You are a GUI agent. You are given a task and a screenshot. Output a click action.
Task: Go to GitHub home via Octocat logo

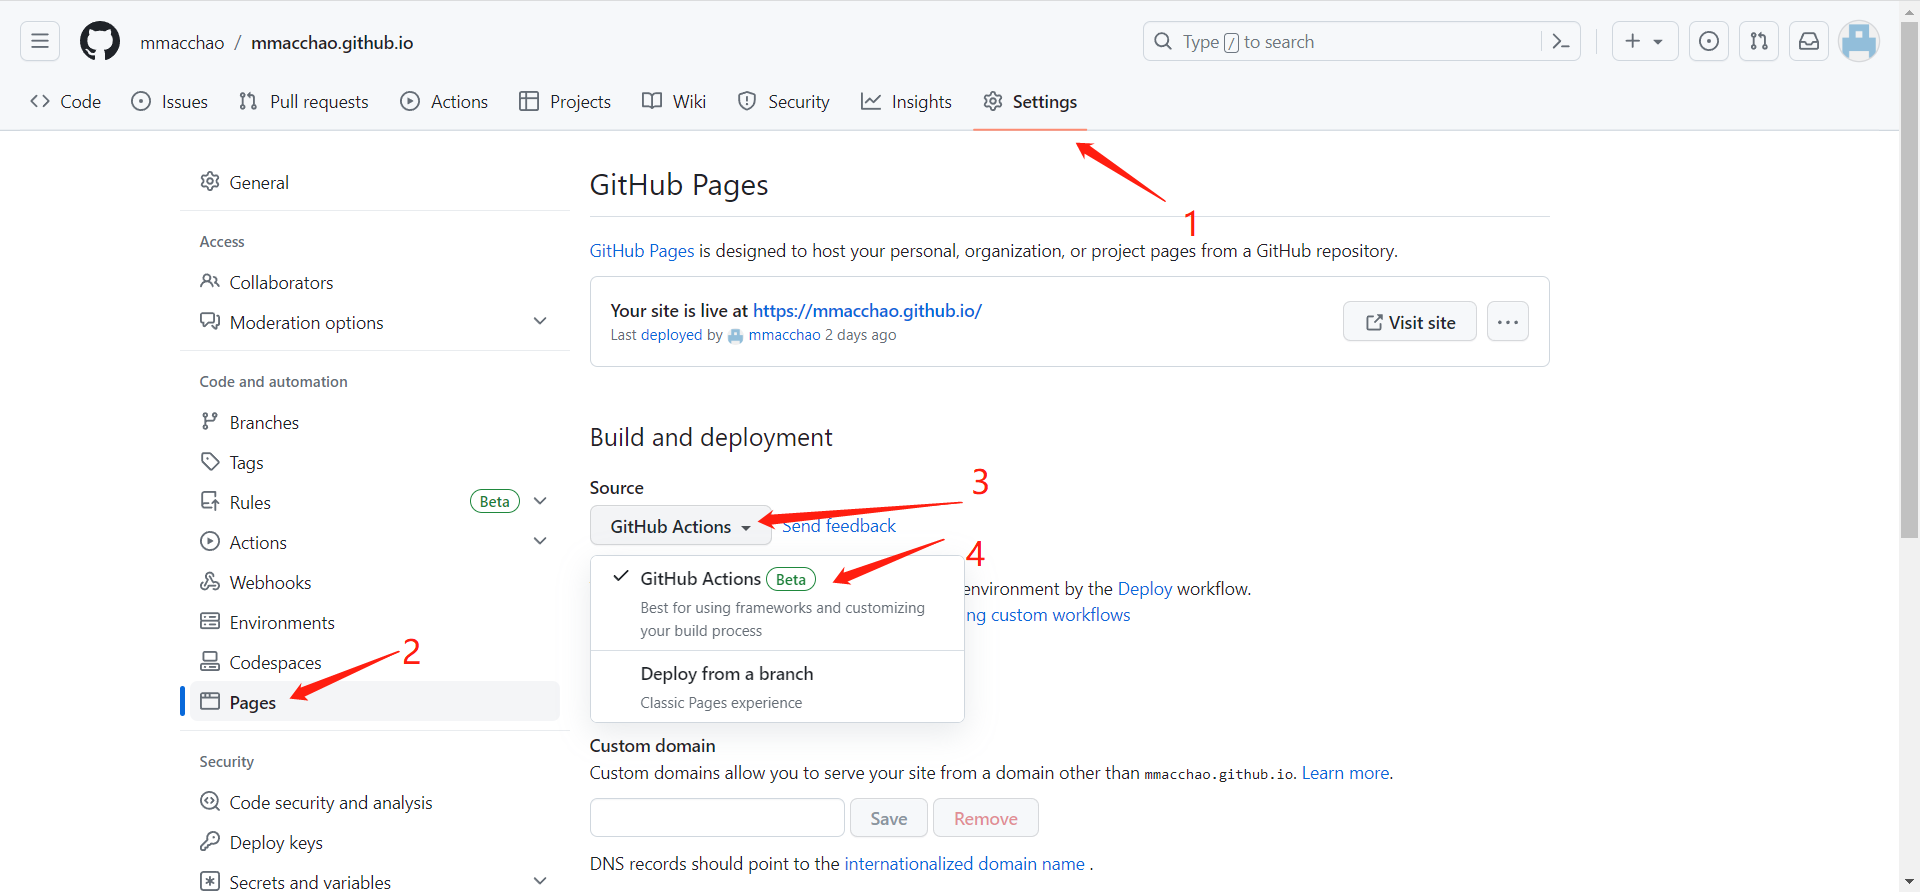click(100, 41)
